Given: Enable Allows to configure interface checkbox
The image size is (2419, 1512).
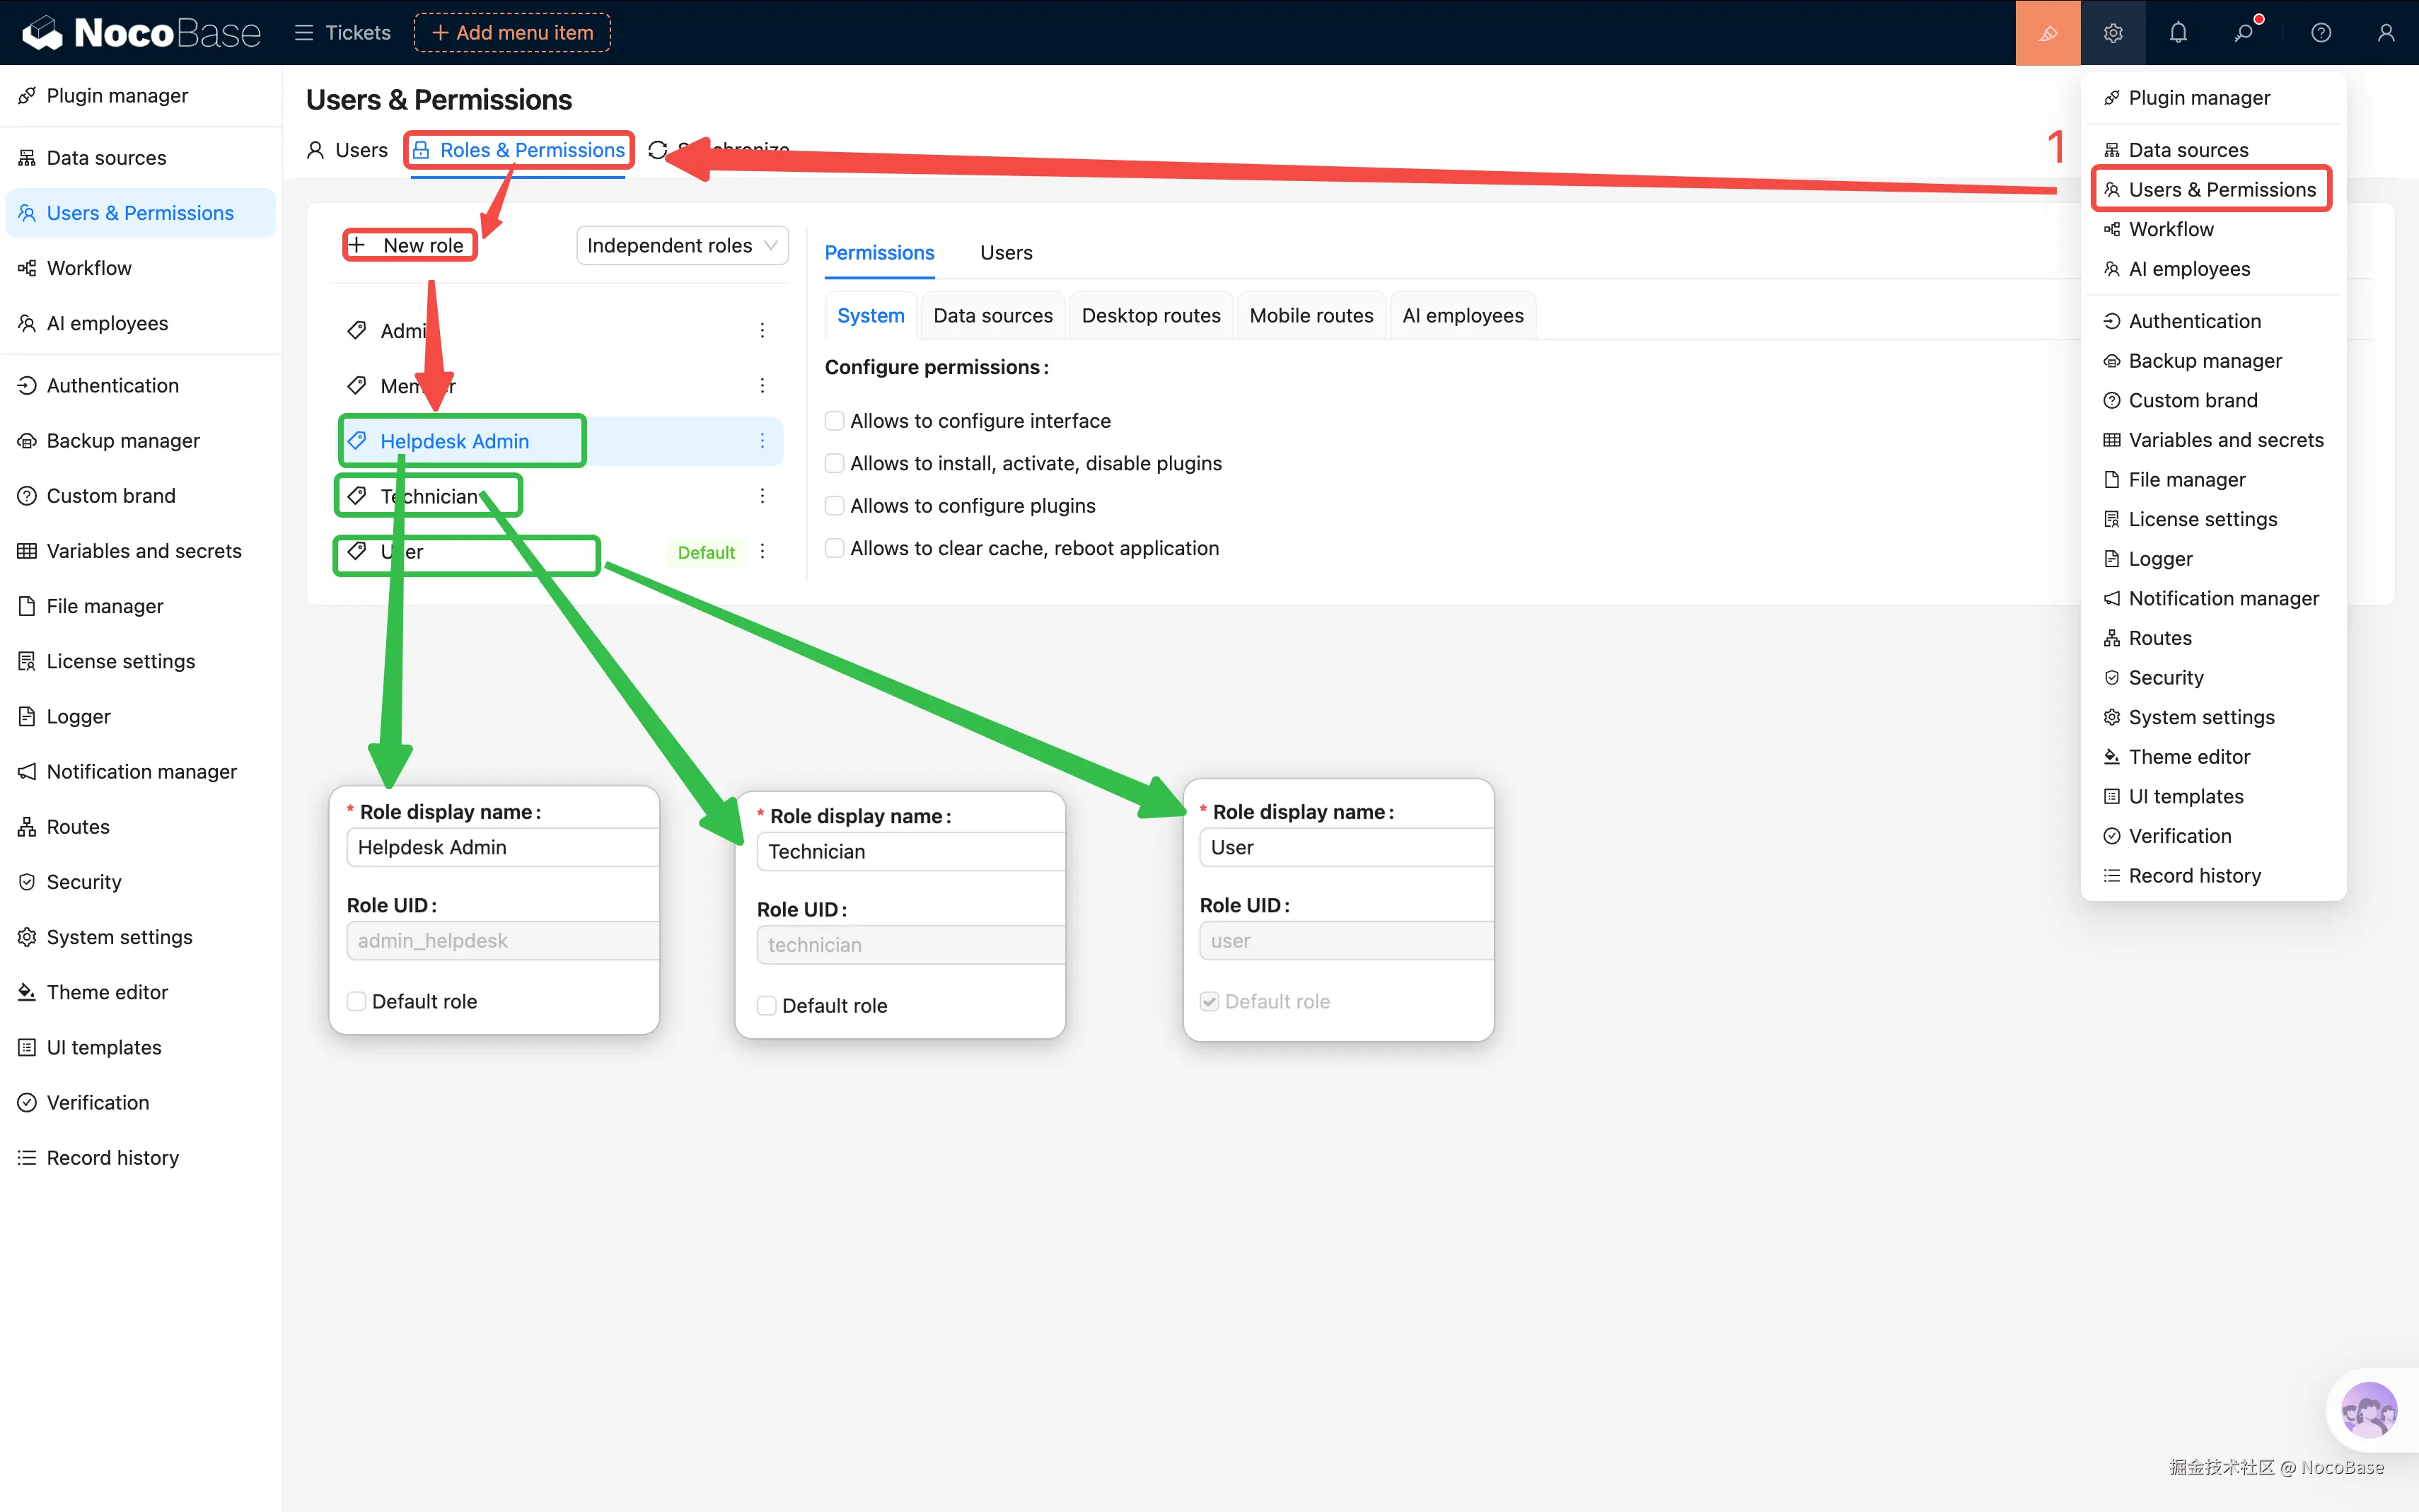Looking at the screenshot, I should [x=834, y=421].
